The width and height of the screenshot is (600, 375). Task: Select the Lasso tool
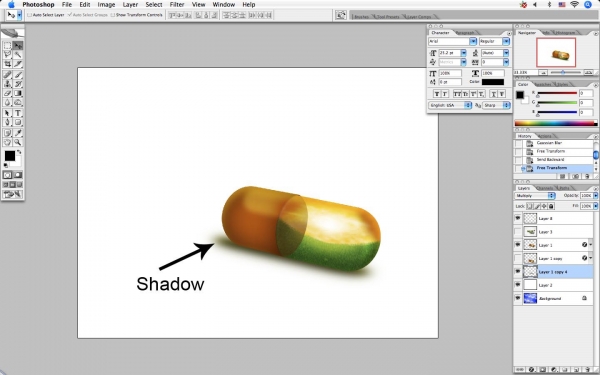[7, 55]
